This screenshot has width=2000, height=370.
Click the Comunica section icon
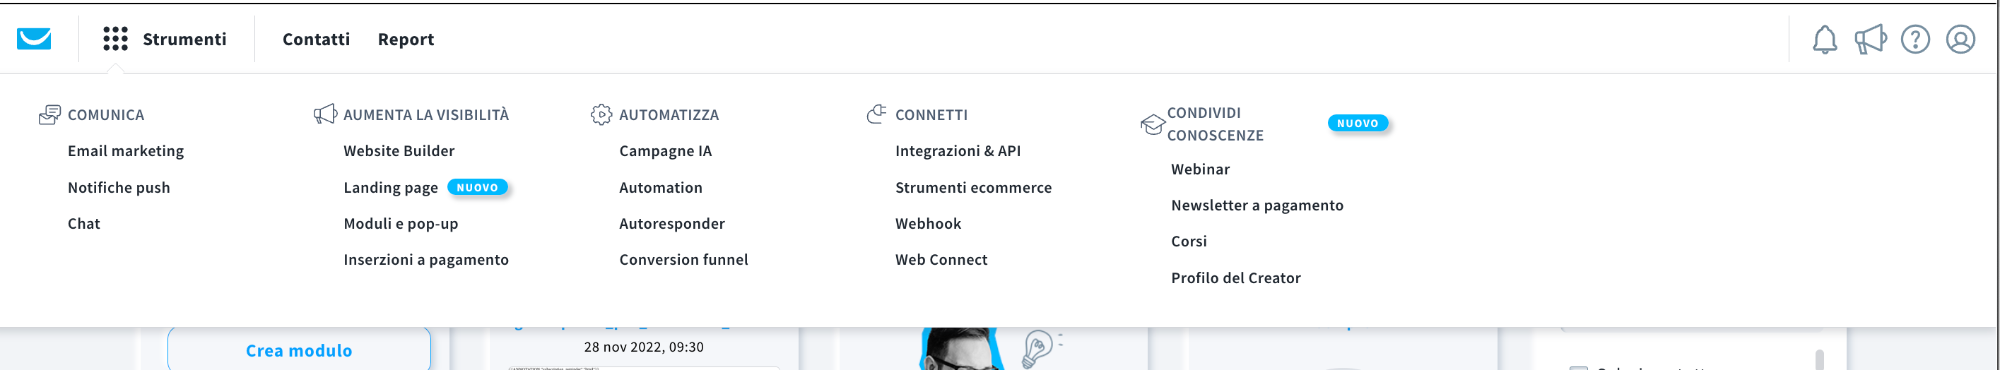click(x=50, y=115)
